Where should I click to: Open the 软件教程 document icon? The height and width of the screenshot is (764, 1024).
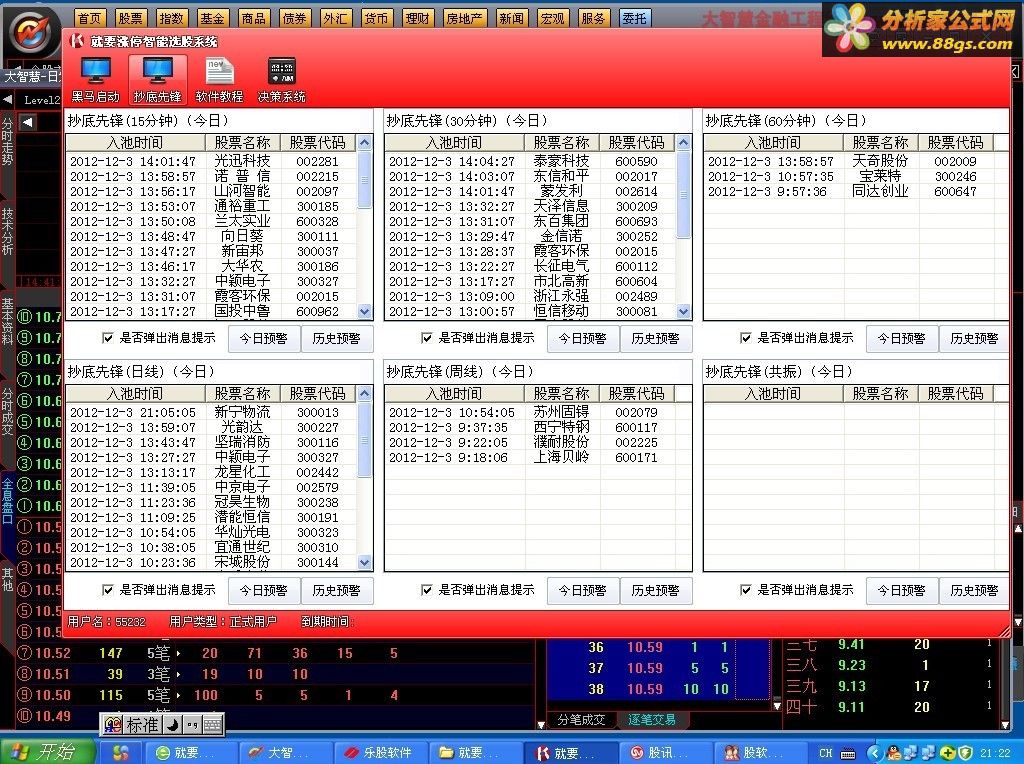pos(219,80)
